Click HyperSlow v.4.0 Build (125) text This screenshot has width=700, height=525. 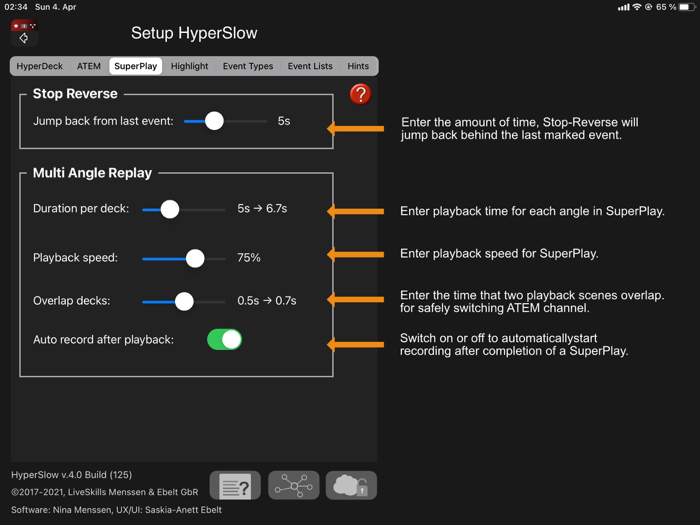(71, 475)
